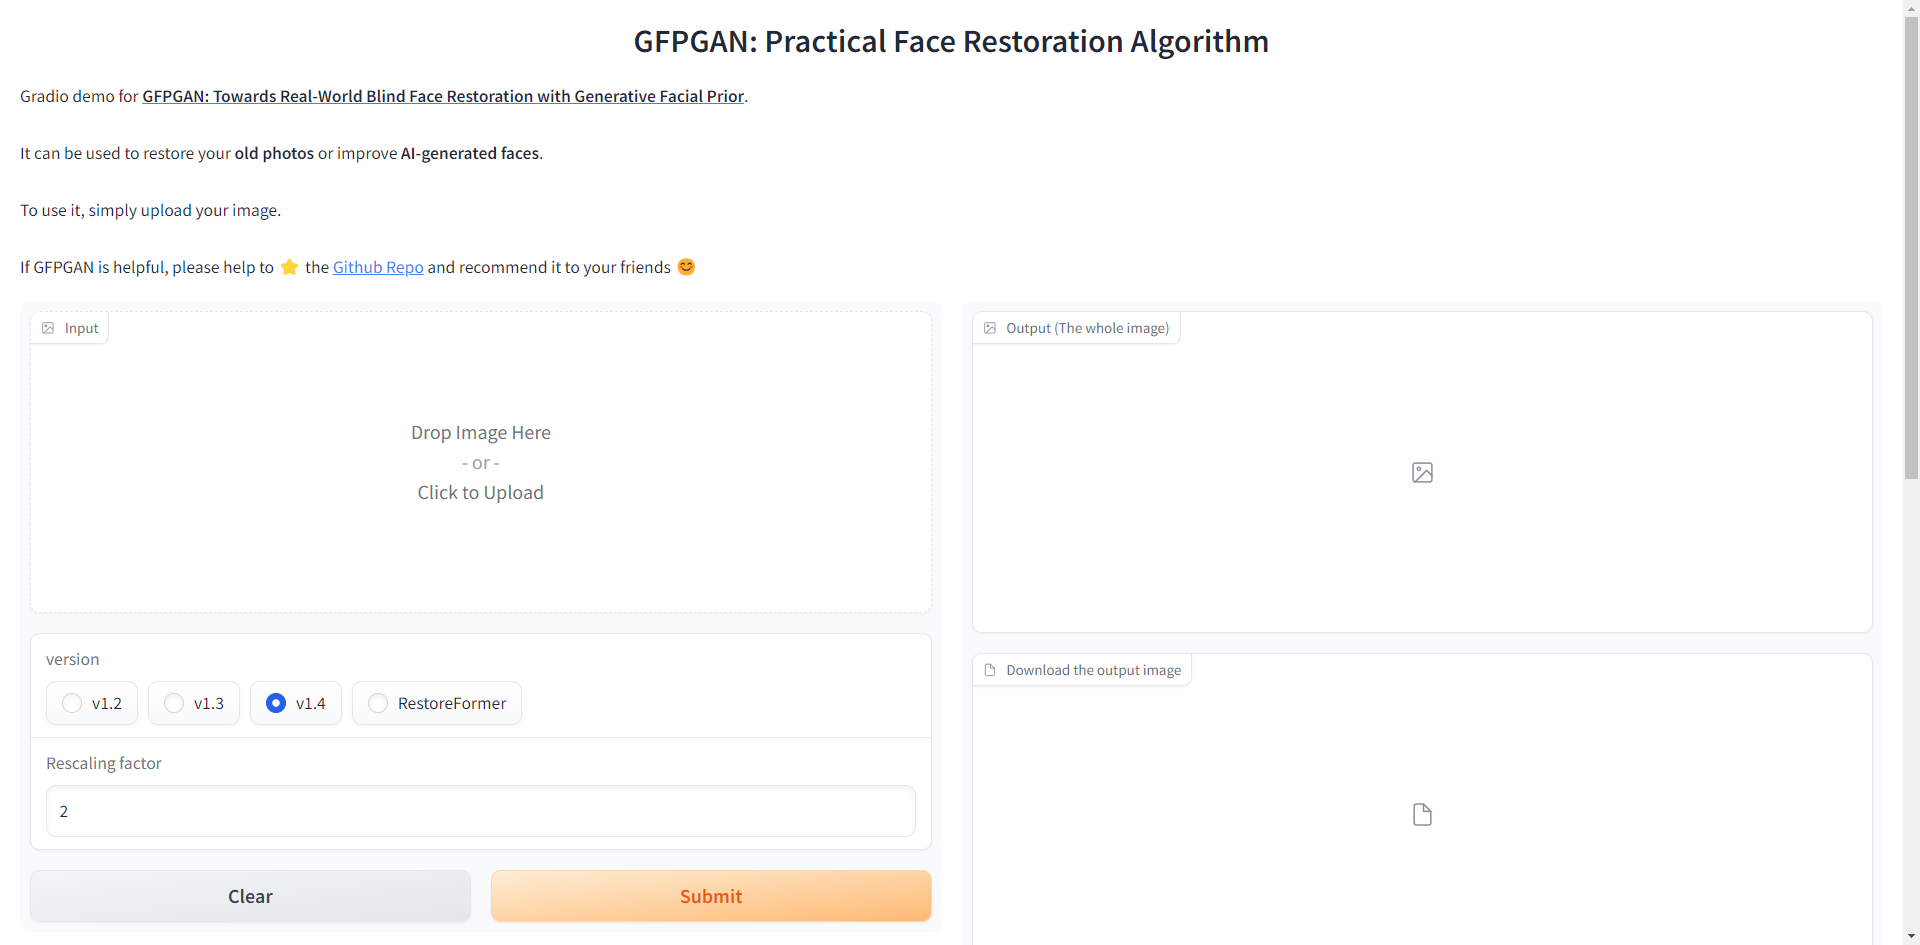Choose the v1.4 version radio button
The width and height of the screenshot is (1920, 945).
(x=276, y=703)
